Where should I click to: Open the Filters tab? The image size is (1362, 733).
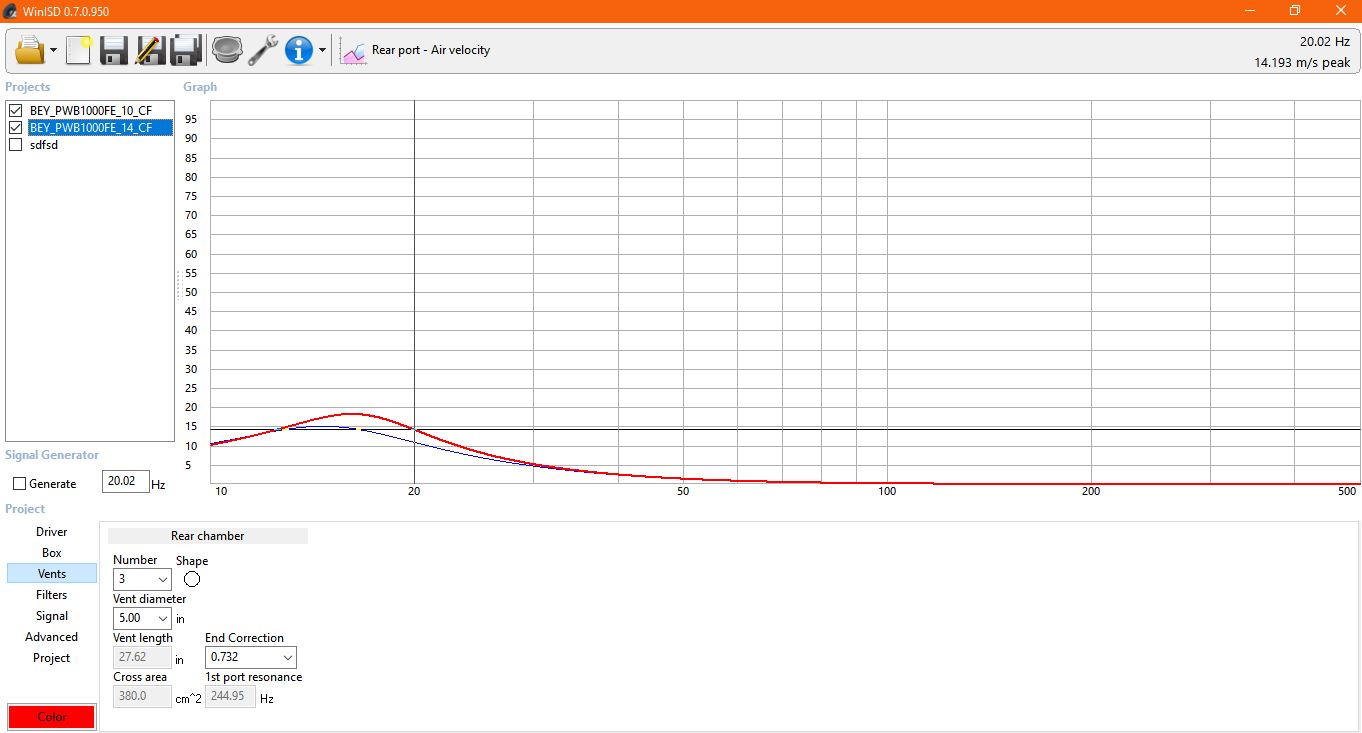coord(52,595)
